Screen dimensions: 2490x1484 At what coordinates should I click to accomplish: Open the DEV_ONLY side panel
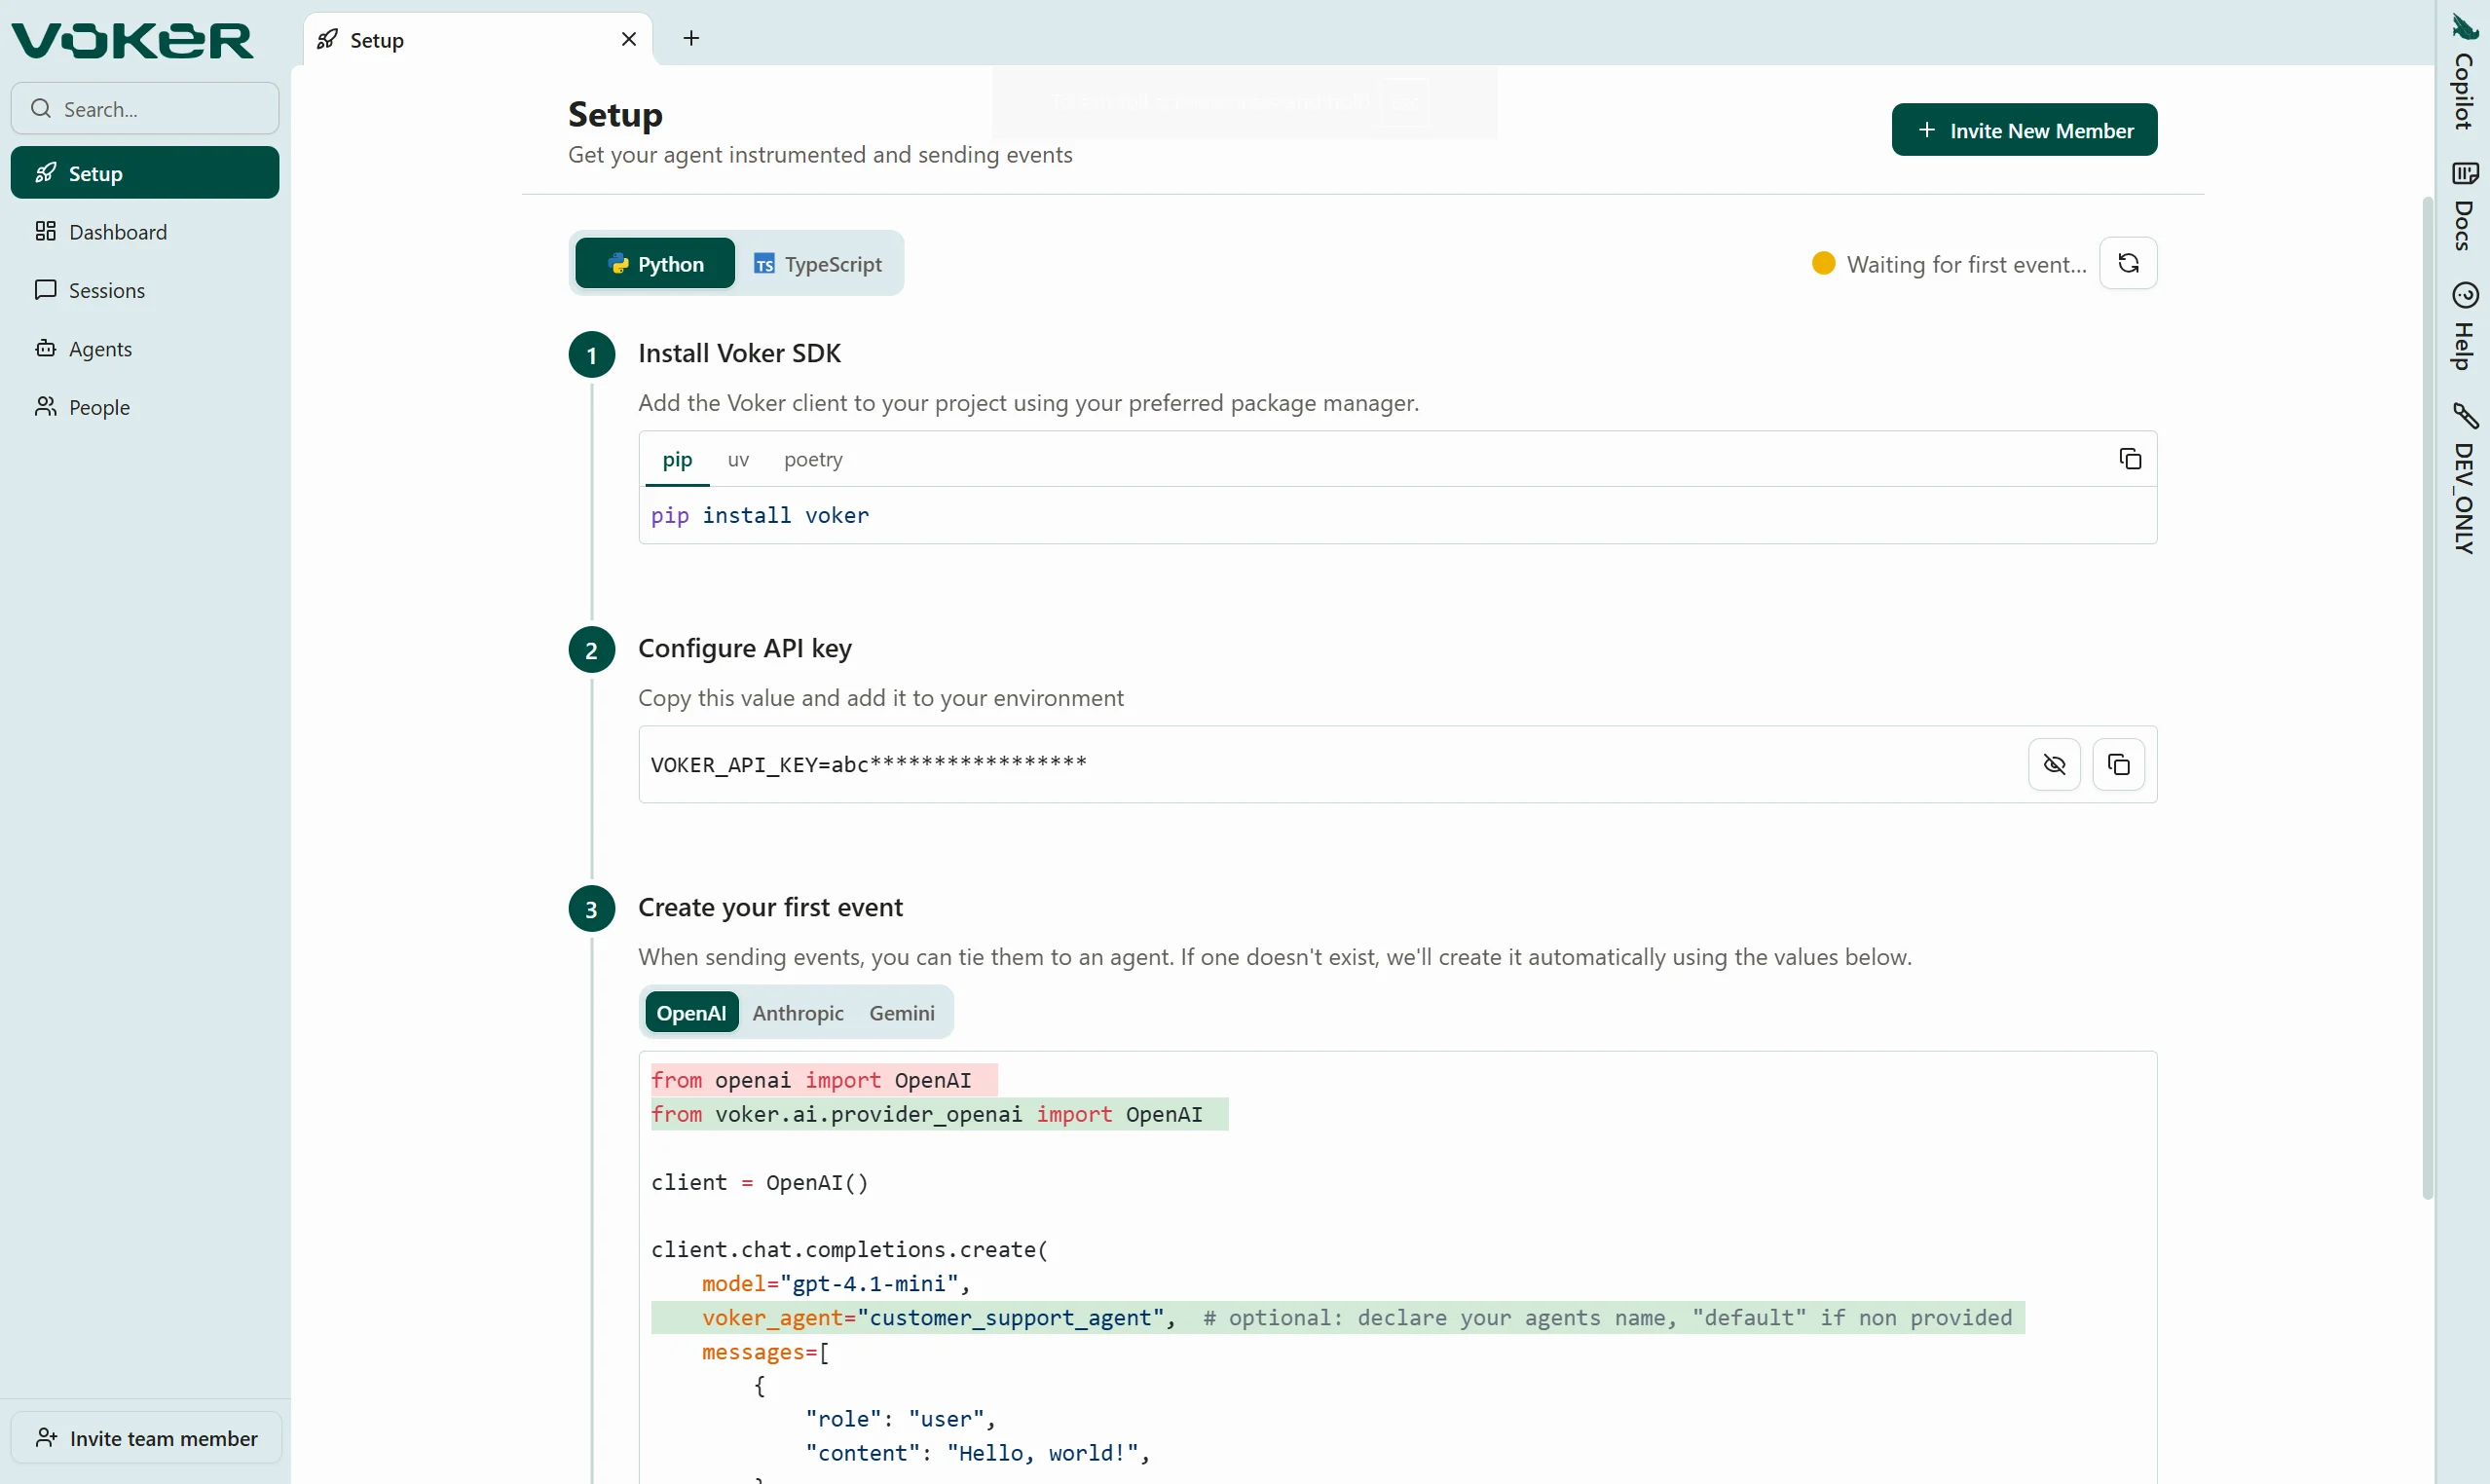[x=2464, y=478]
